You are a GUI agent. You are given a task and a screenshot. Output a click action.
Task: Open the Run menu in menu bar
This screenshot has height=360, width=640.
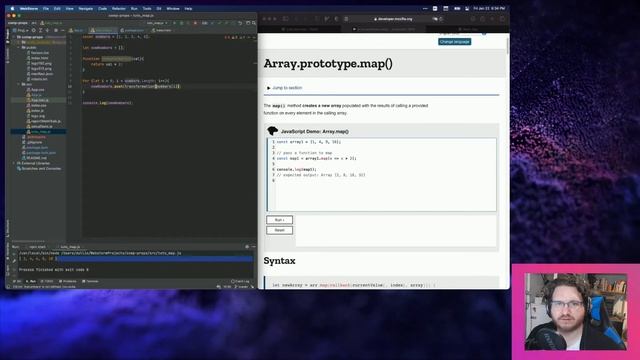click(134, 8)
